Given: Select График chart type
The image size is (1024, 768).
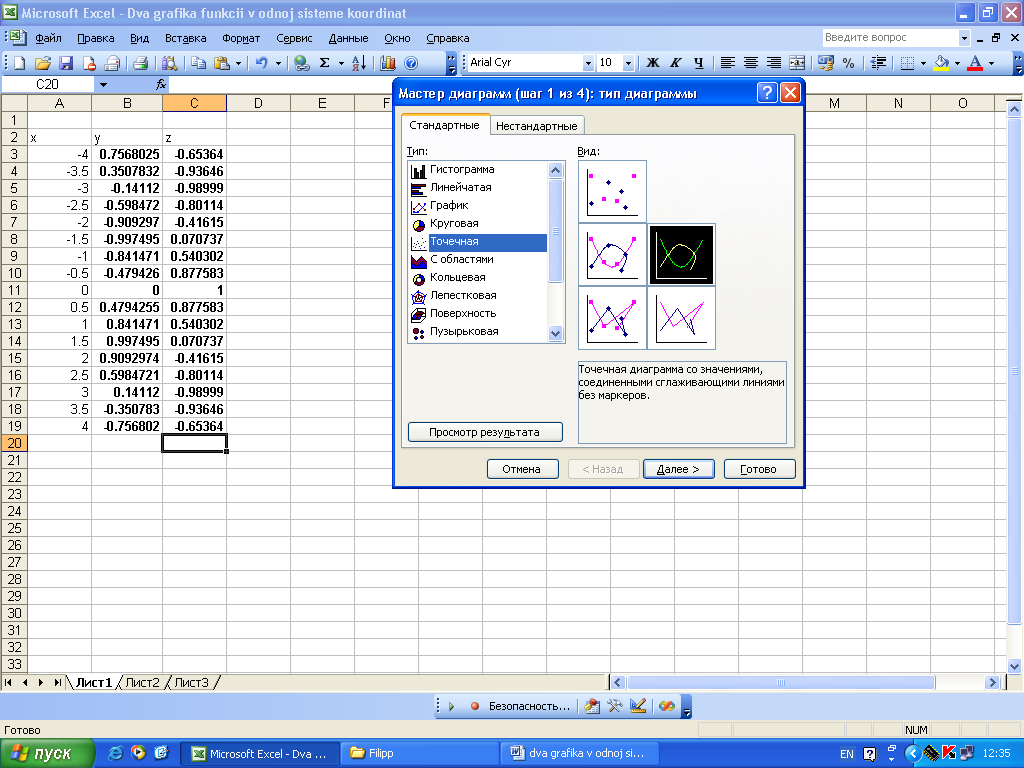Looking at the screenshot, I should click(x=478, y=205).
